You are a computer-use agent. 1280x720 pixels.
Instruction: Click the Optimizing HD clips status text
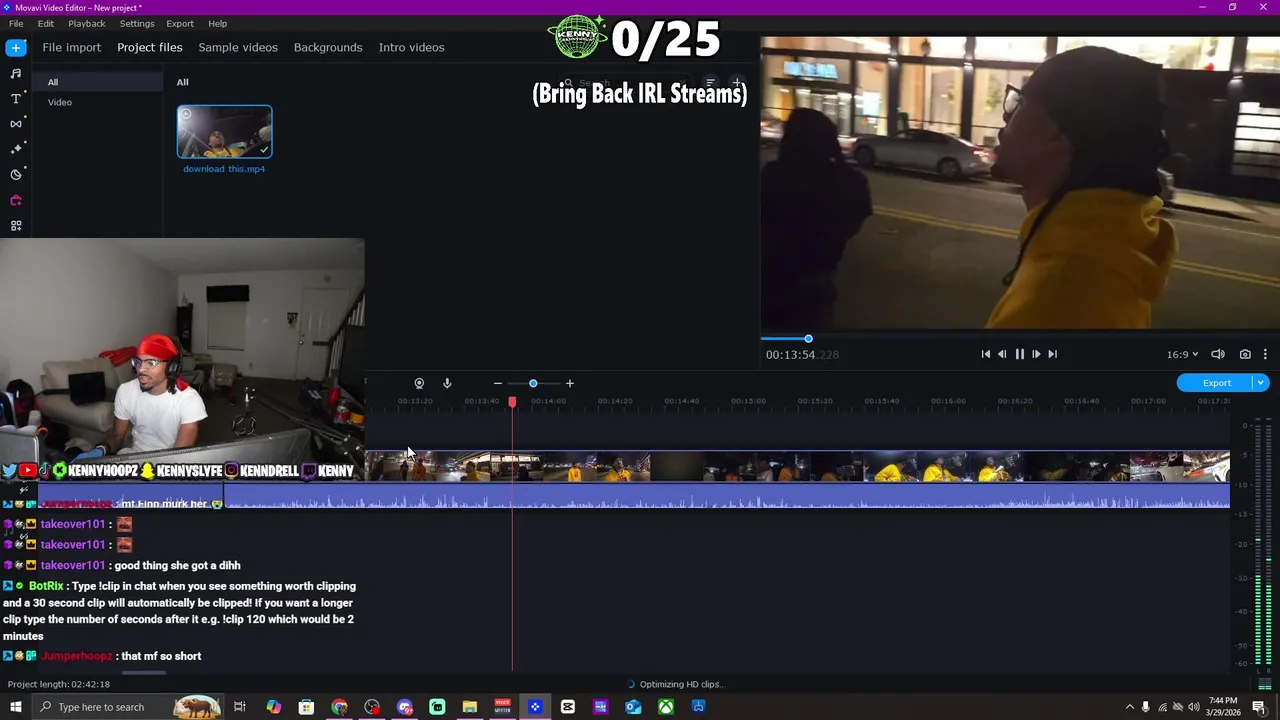pyautogui.click(x=680, y=684)
